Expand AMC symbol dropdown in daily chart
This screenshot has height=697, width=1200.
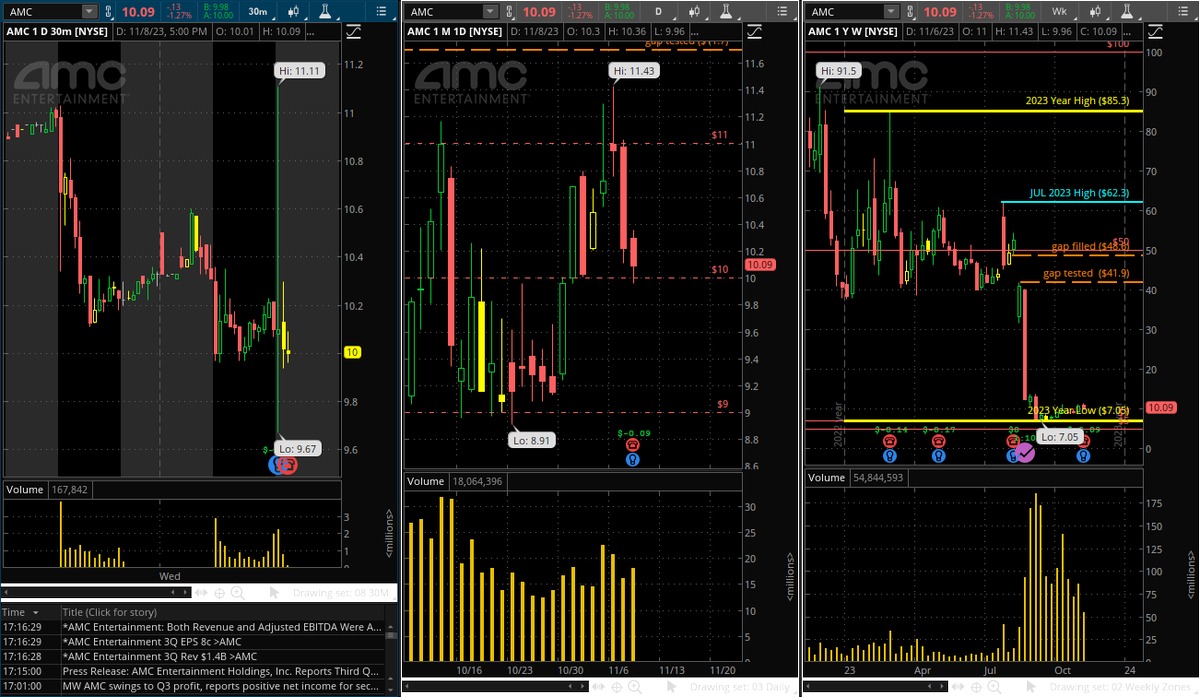490,11
